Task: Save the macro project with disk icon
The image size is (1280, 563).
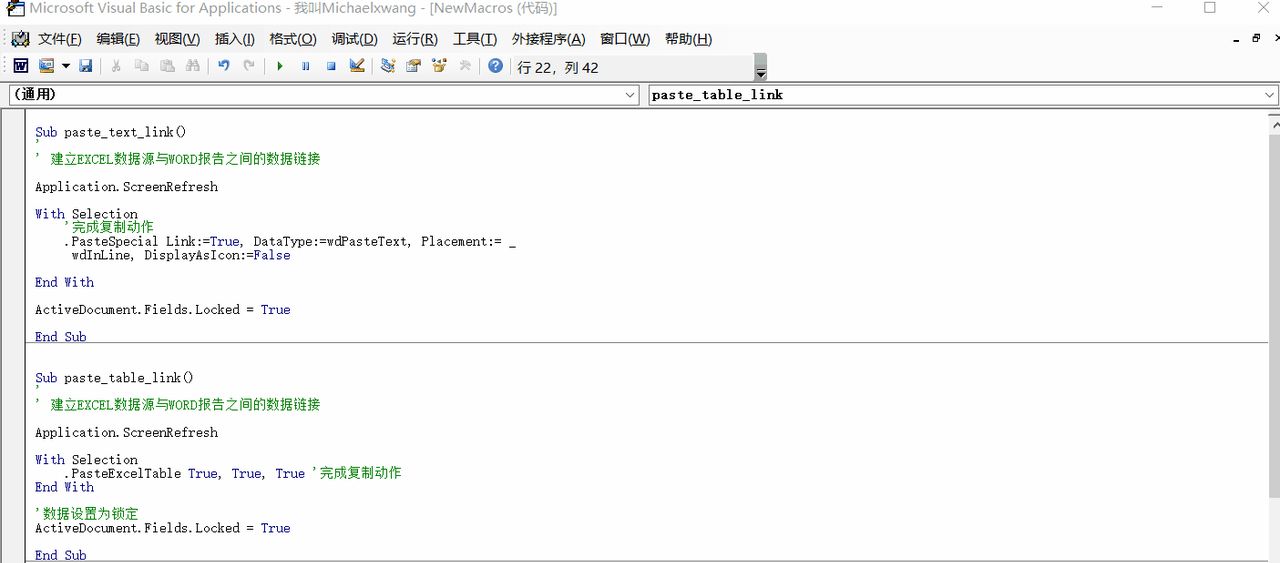Action: click(x=86, y=66)
